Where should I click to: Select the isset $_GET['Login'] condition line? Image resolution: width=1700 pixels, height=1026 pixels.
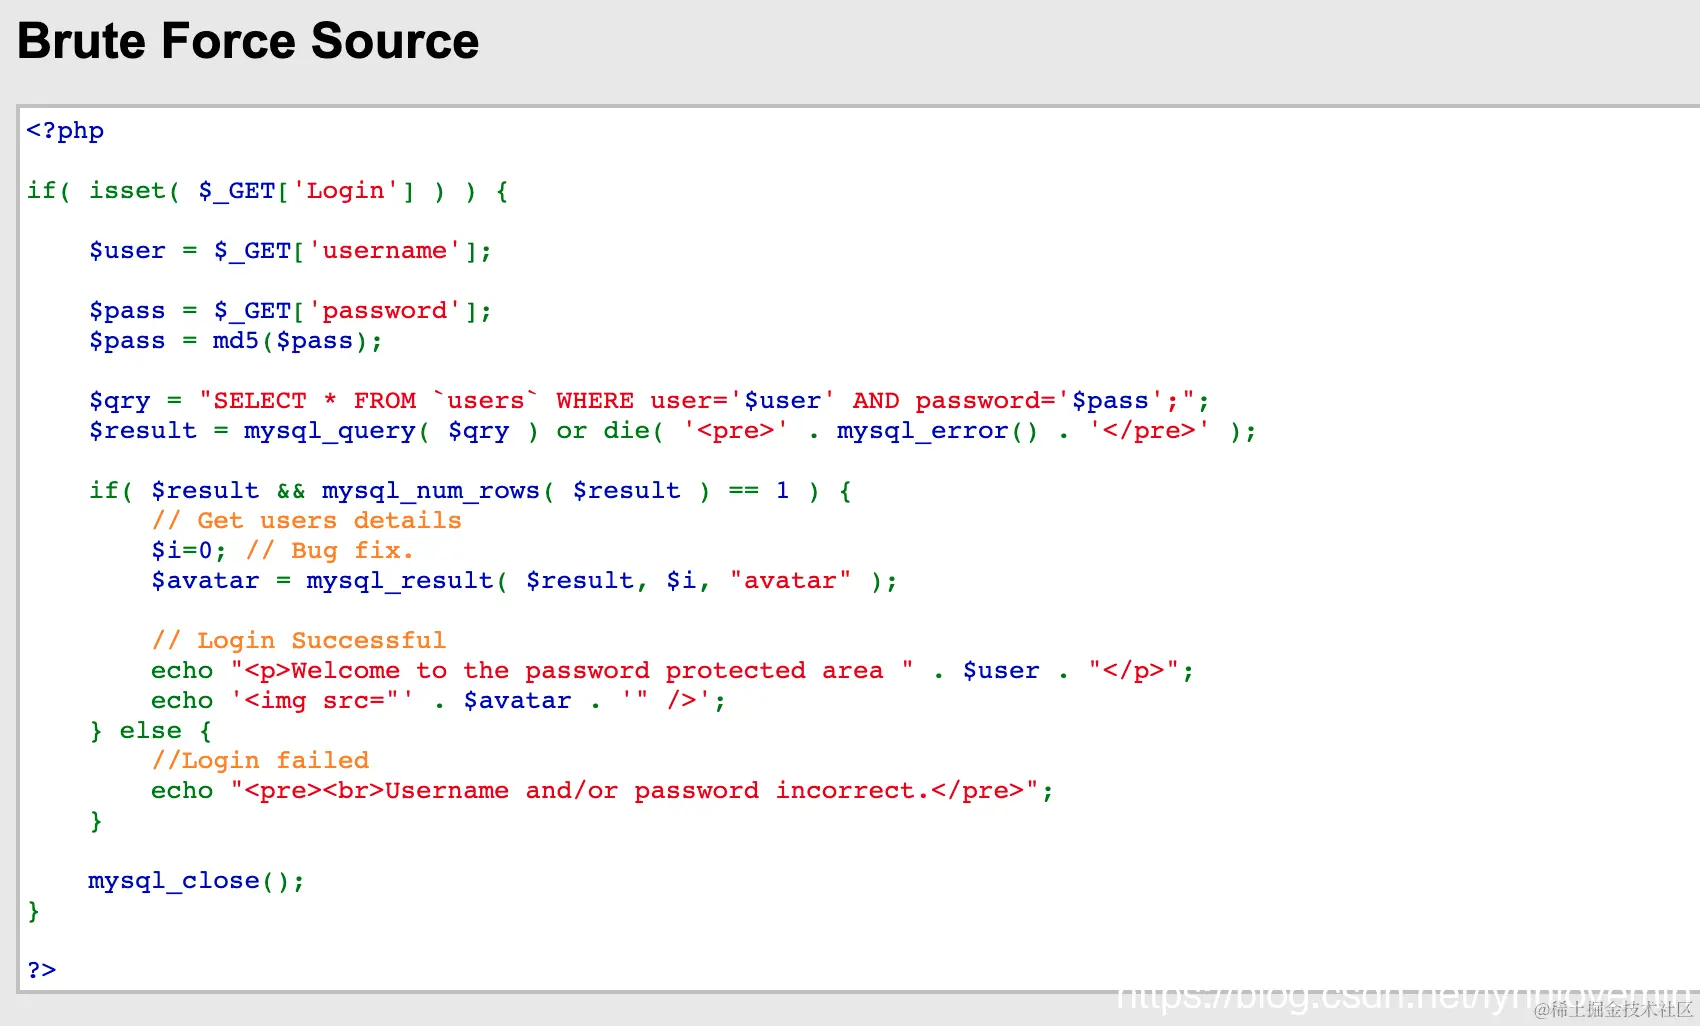point(268,191)
